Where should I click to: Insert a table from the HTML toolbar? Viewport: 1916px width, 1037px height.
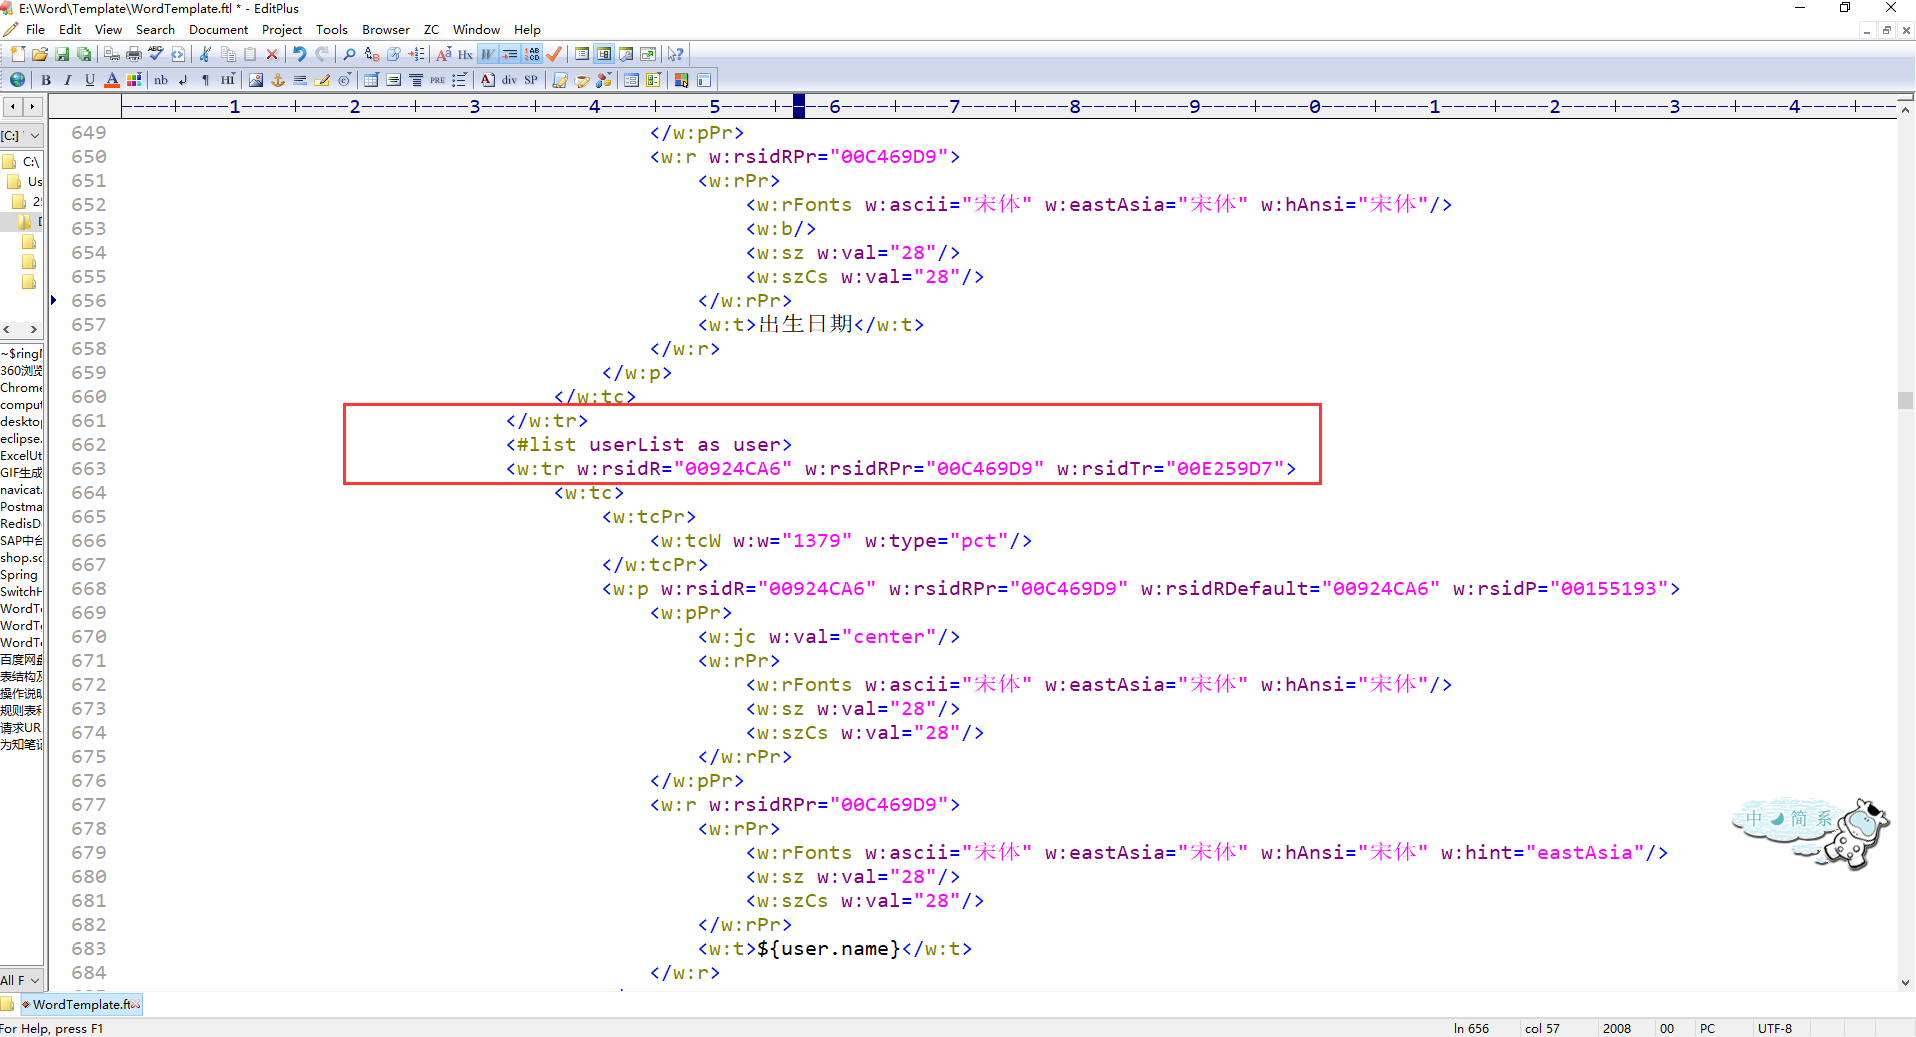[370, 80]
